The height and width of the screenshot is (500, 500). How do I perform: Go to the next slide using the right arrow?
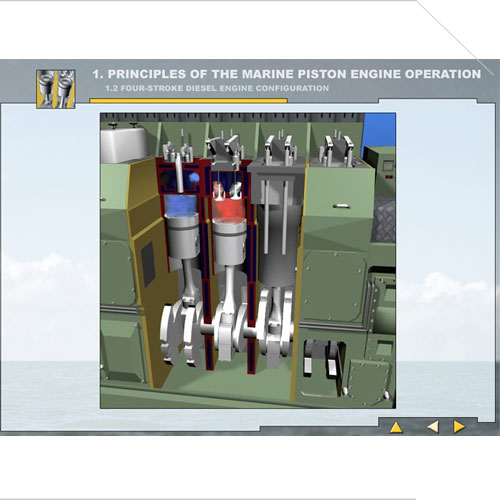pos(459,427)
